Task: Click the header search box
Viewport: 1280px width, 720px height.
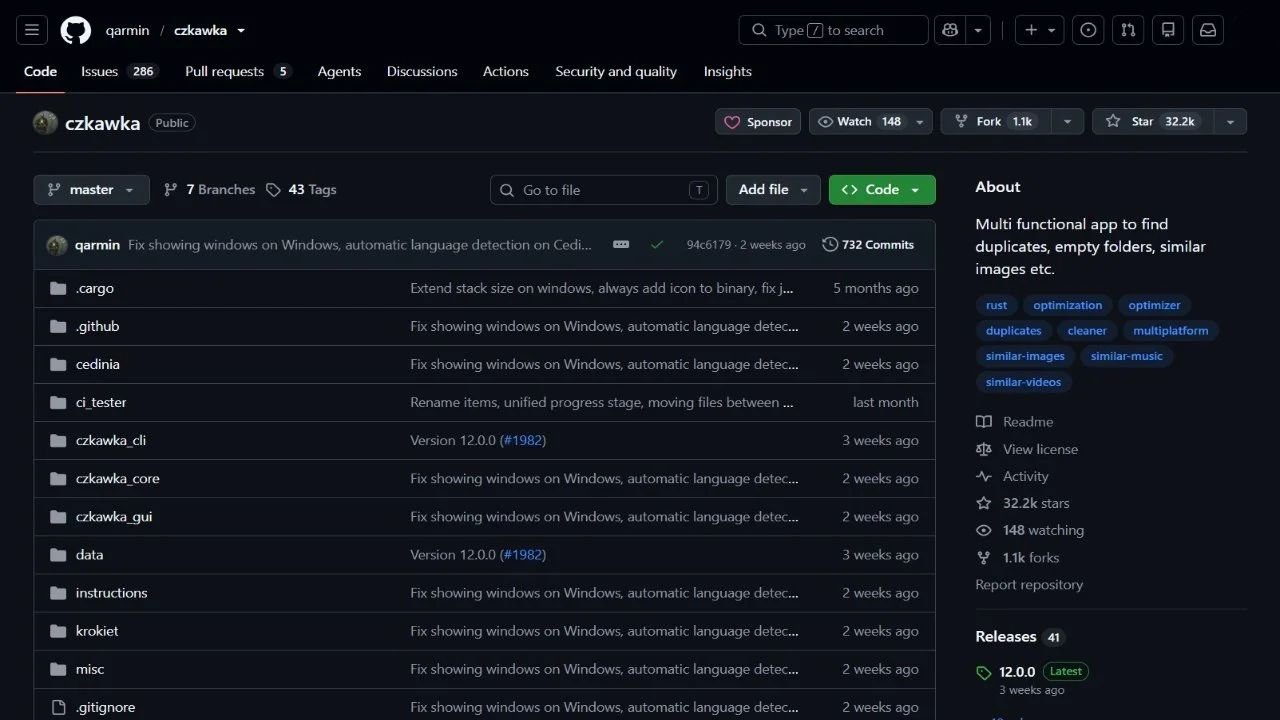Action: [x=834, y=30]
